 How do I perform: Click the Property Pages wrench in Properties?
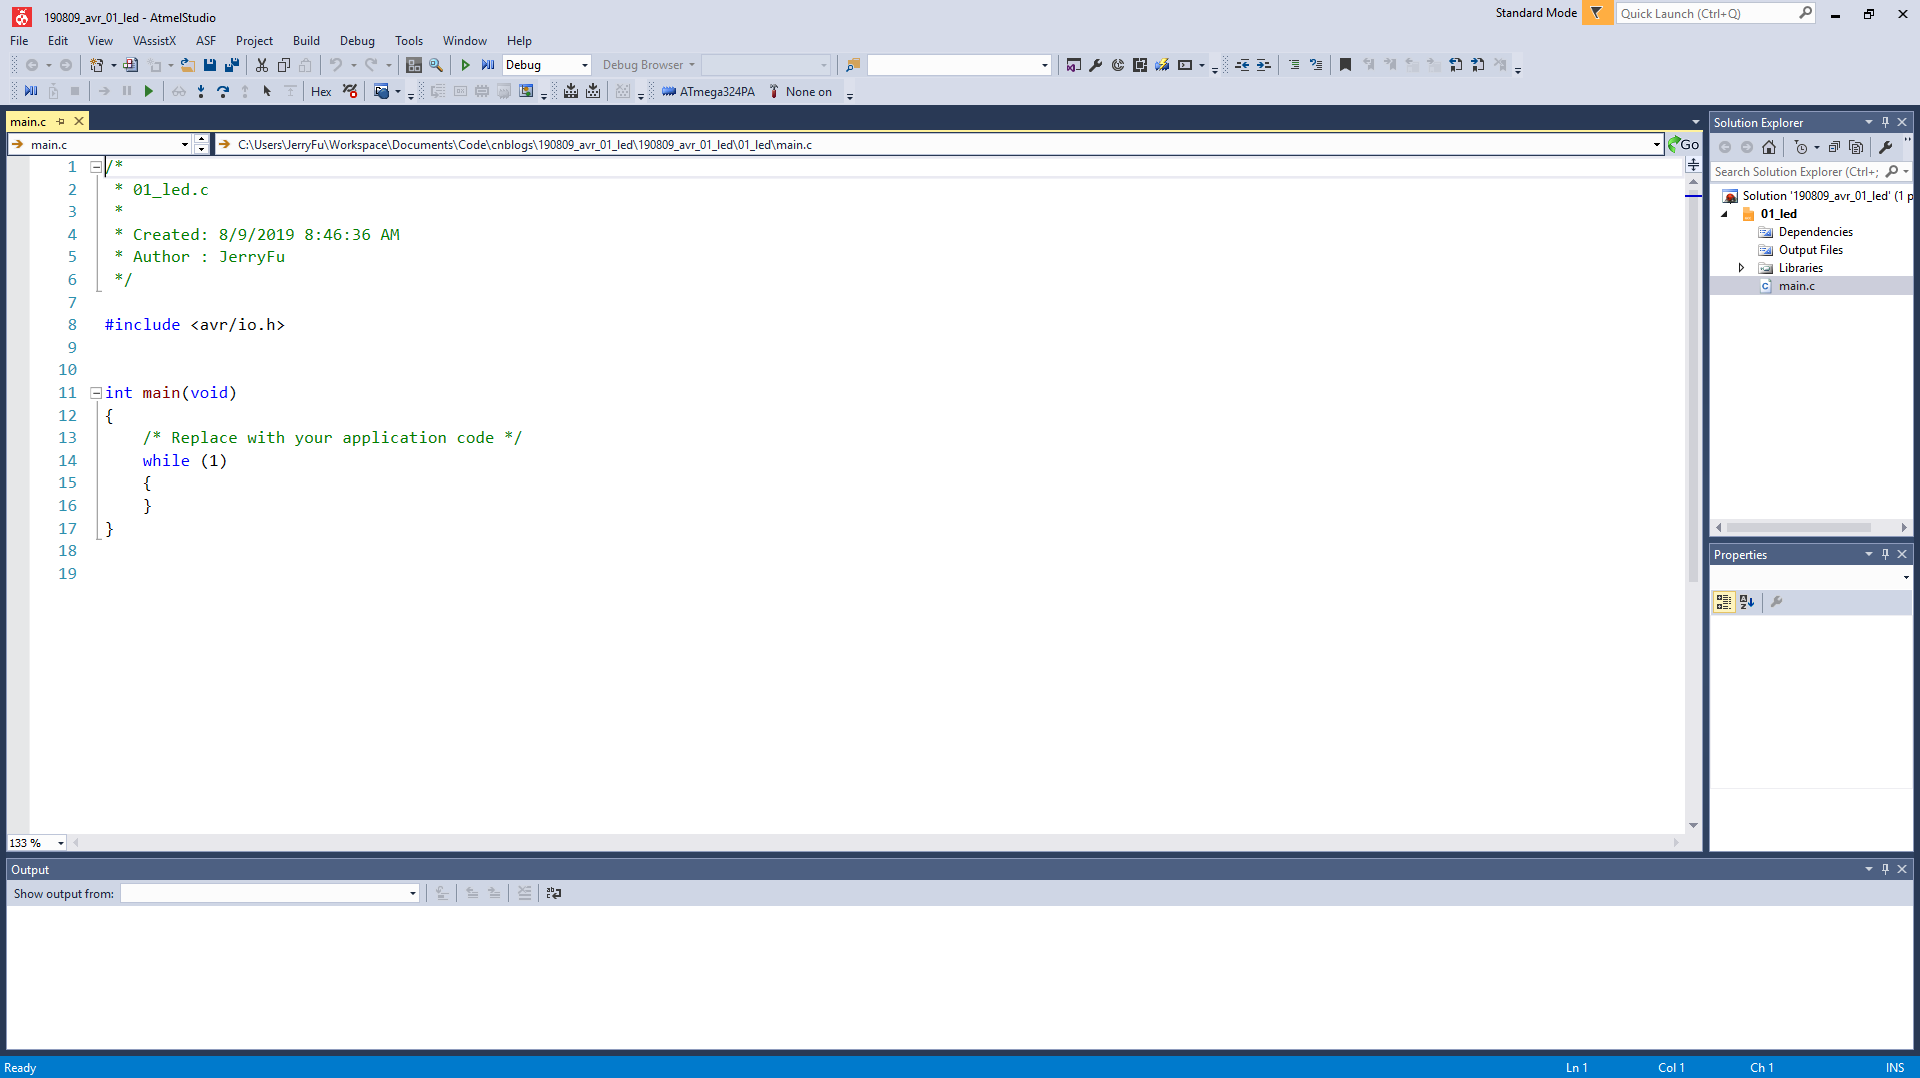pyautogui.click(x=1777, y=602)
